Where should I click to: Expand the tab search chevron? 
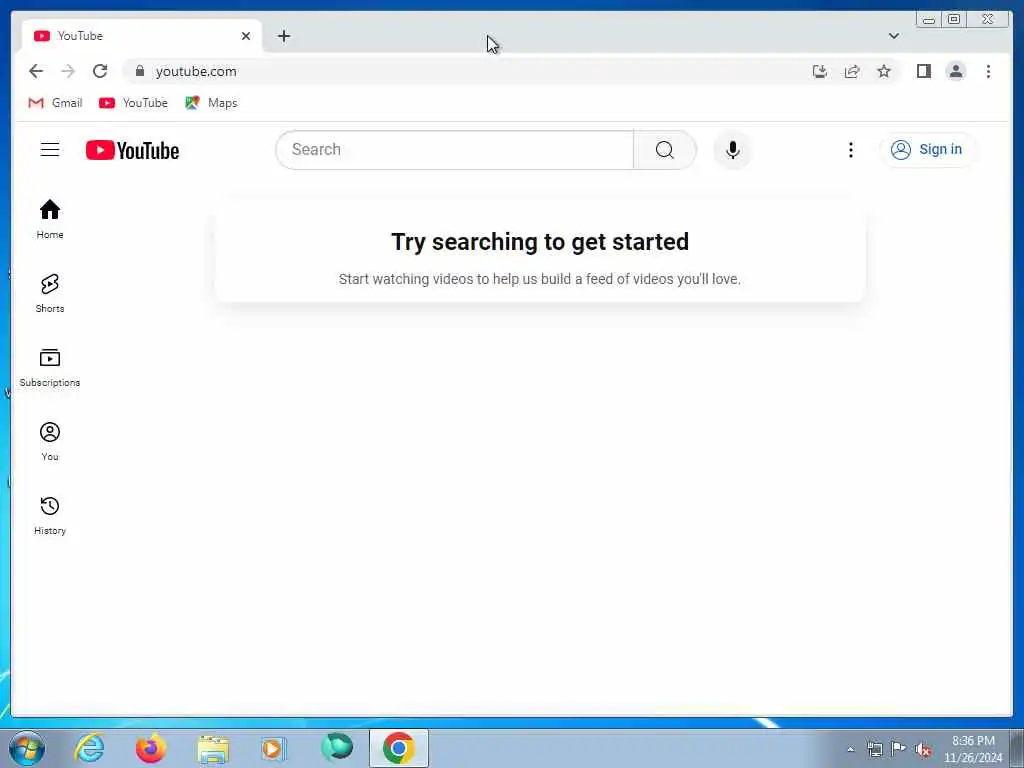pos(893,36)
